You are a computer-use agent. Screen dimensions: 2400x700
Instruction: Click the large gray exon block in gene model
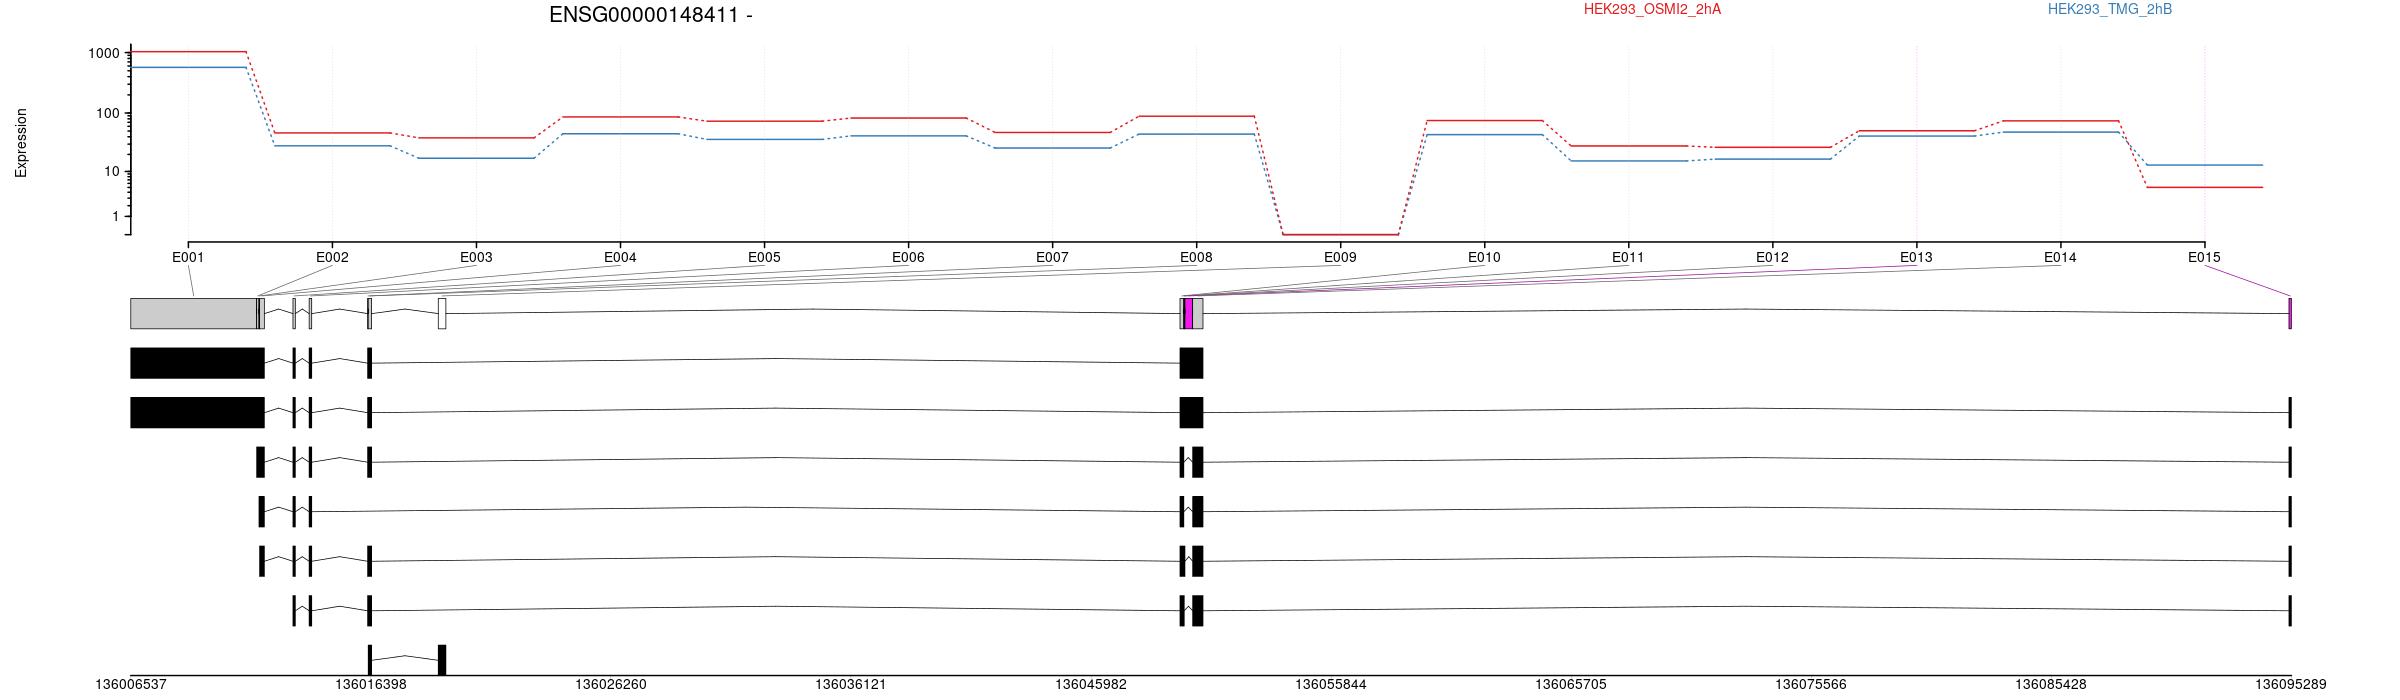click(x=193, y=313)
